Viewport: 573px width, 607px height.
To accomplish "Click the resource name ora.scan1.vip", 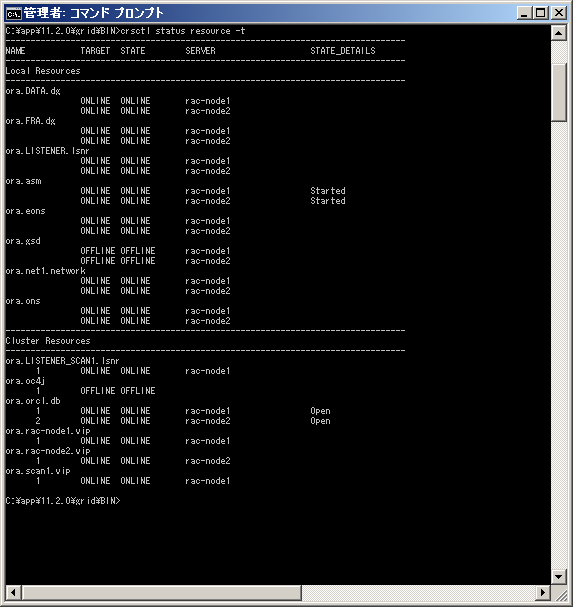I will point(38,471).
